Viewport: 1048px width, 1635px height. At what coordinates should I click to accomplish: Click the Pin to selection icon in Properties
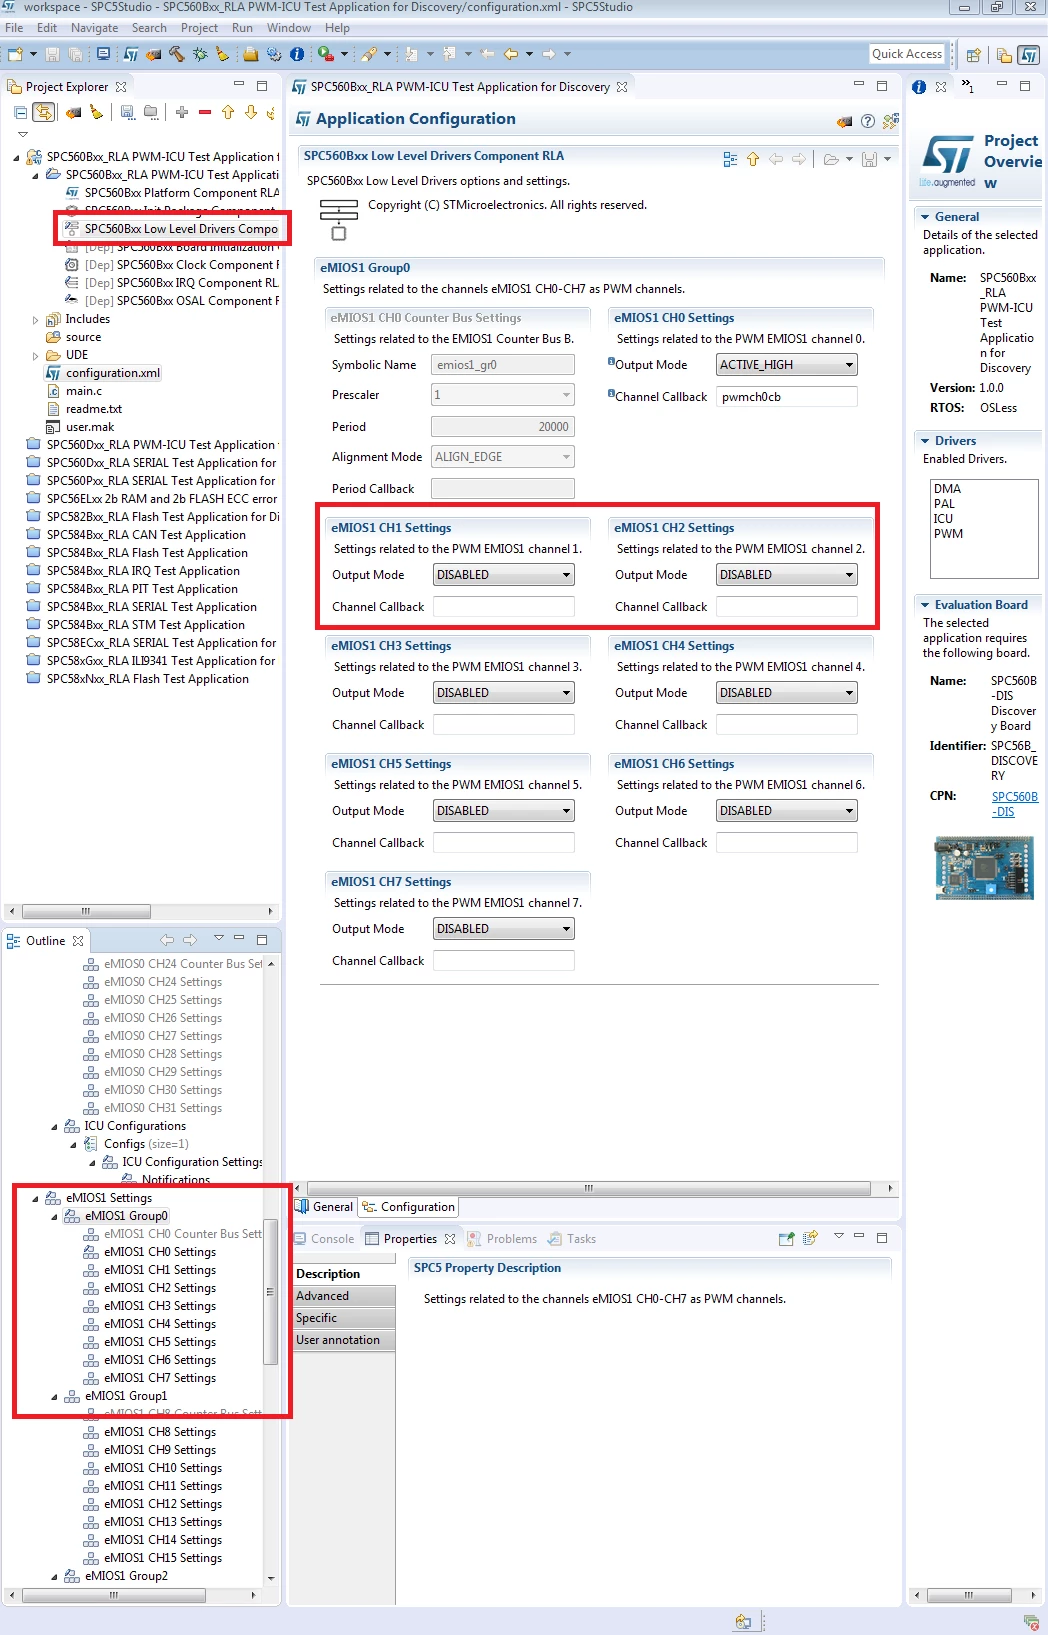coord(786,1238)
